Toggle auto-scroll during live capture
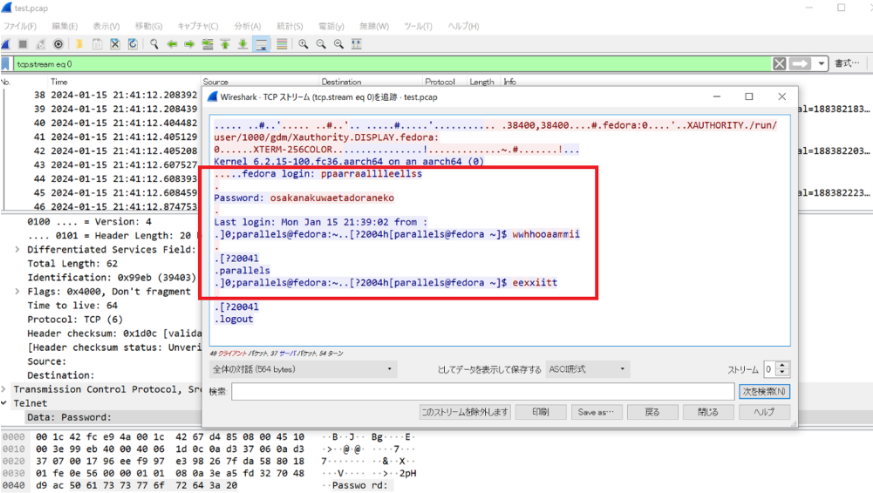This screenshot has height=493, width=873. coord(261,44)
